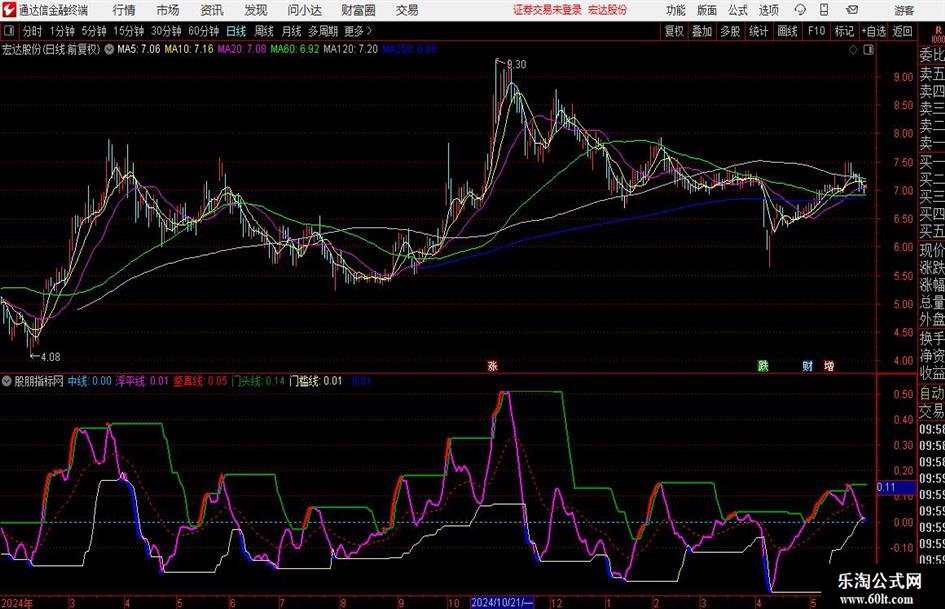This screenshot has height=609, width=945.
Task: Click the MA60: 6.92 label
Action: (x=295, y=49)
